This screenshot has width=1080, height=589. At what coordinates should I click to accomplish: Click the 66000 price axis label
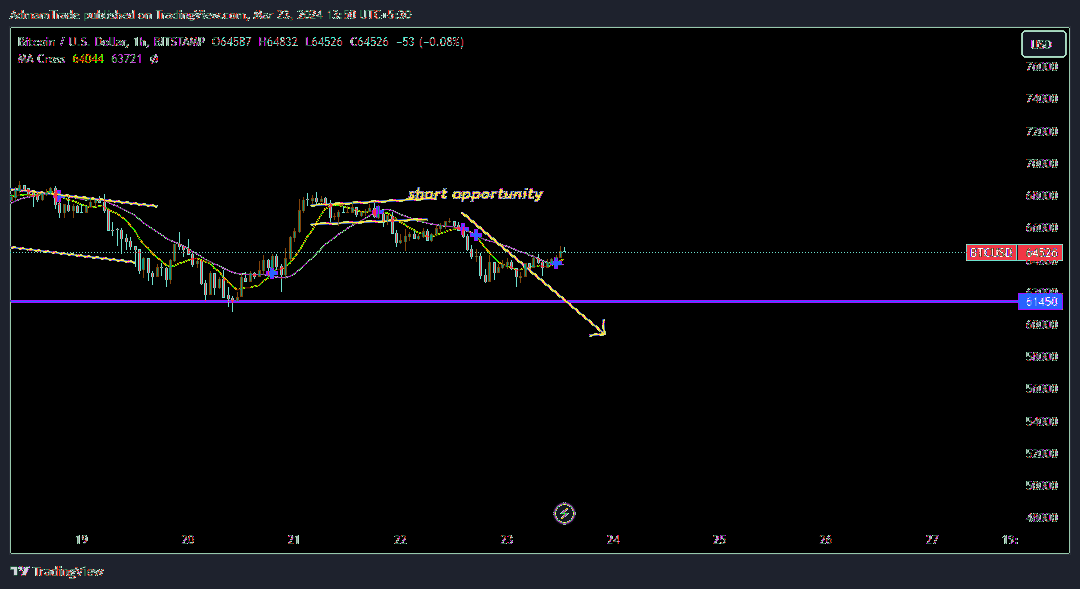tap(1042, 227)
